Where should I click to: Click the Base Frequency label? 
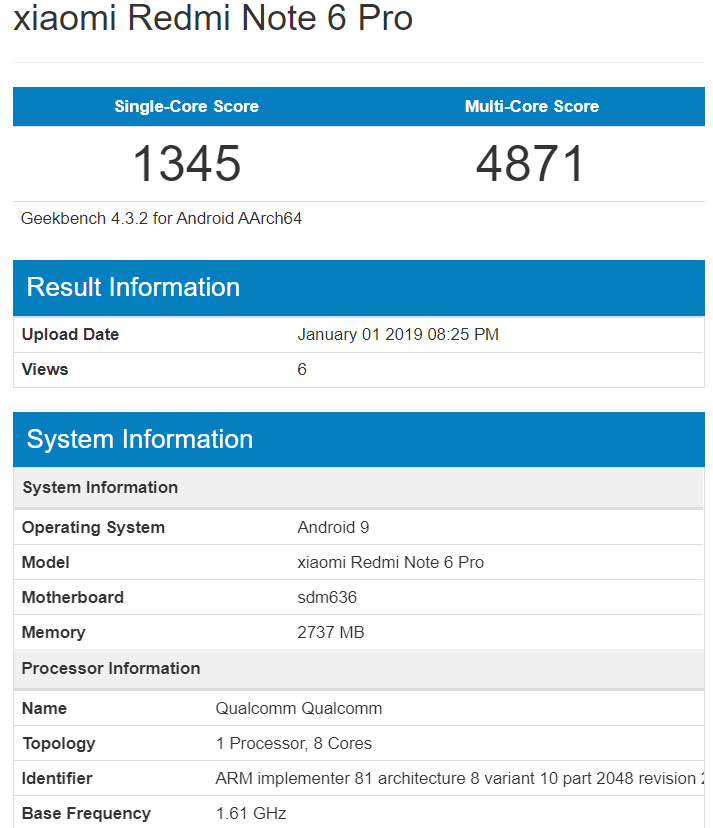[86, 813]
